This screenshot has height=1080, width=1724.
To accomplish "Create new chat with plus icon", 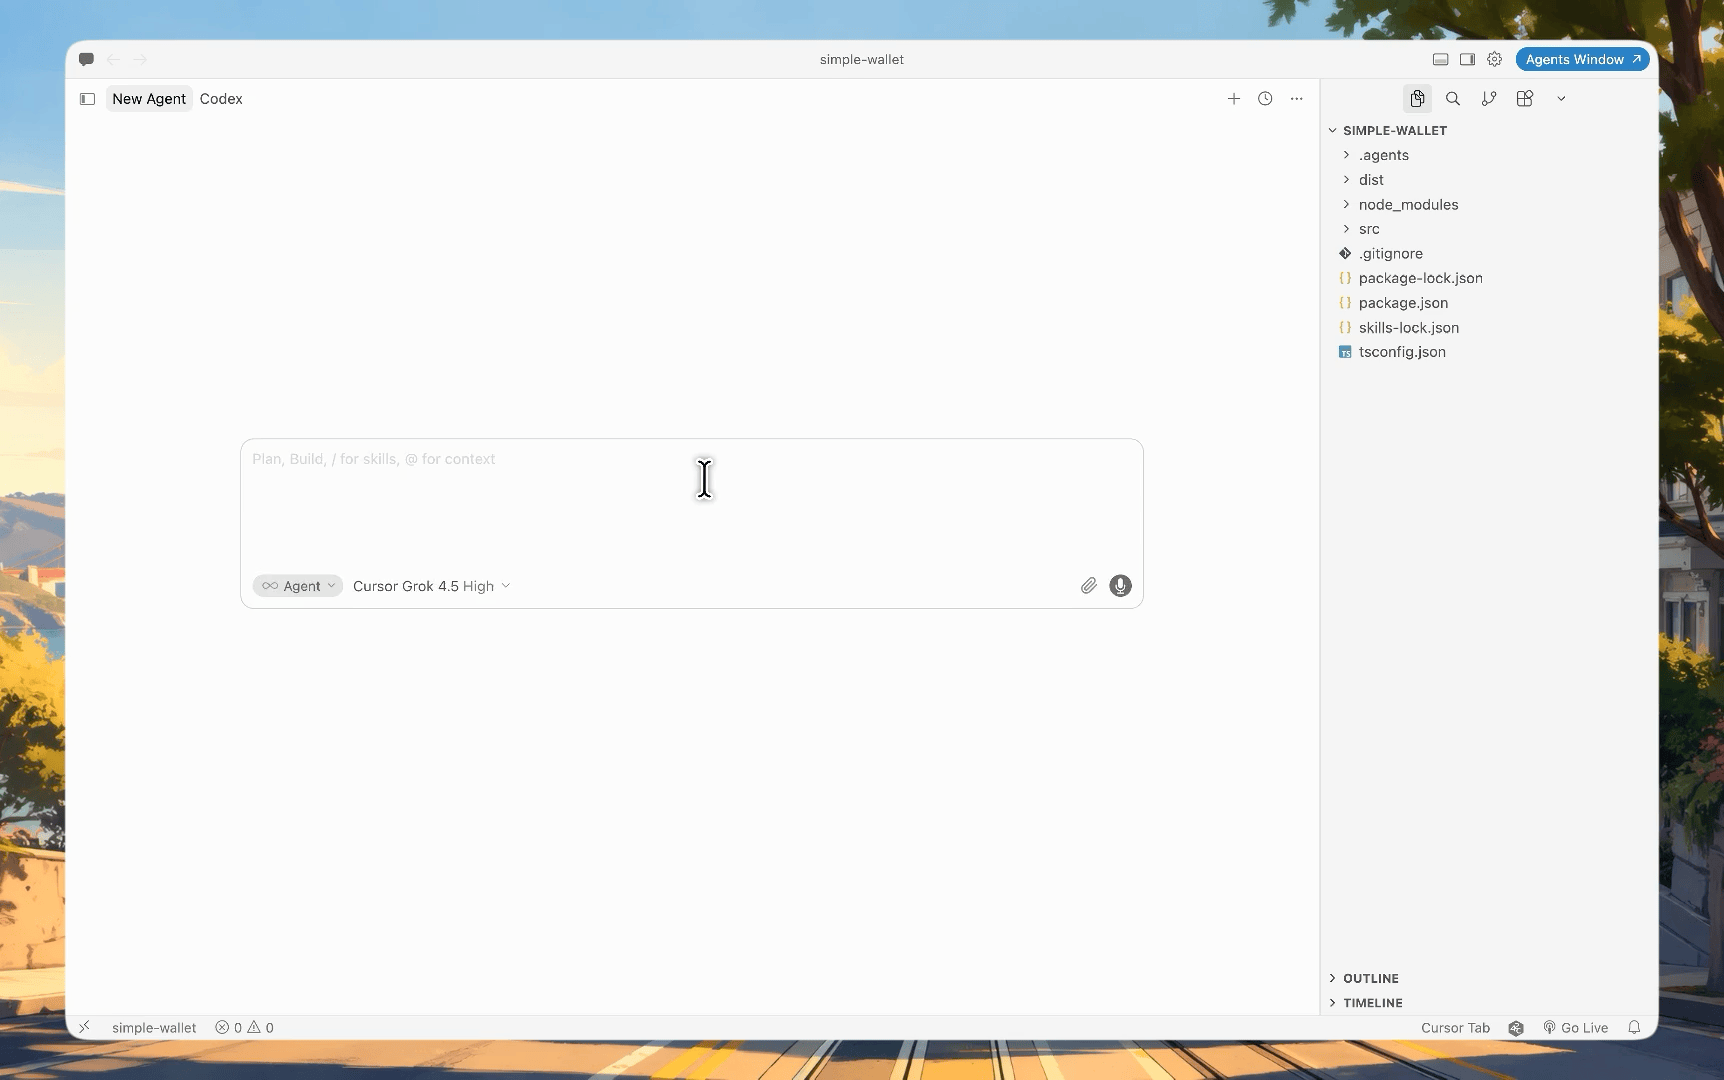I will 1234,99.
